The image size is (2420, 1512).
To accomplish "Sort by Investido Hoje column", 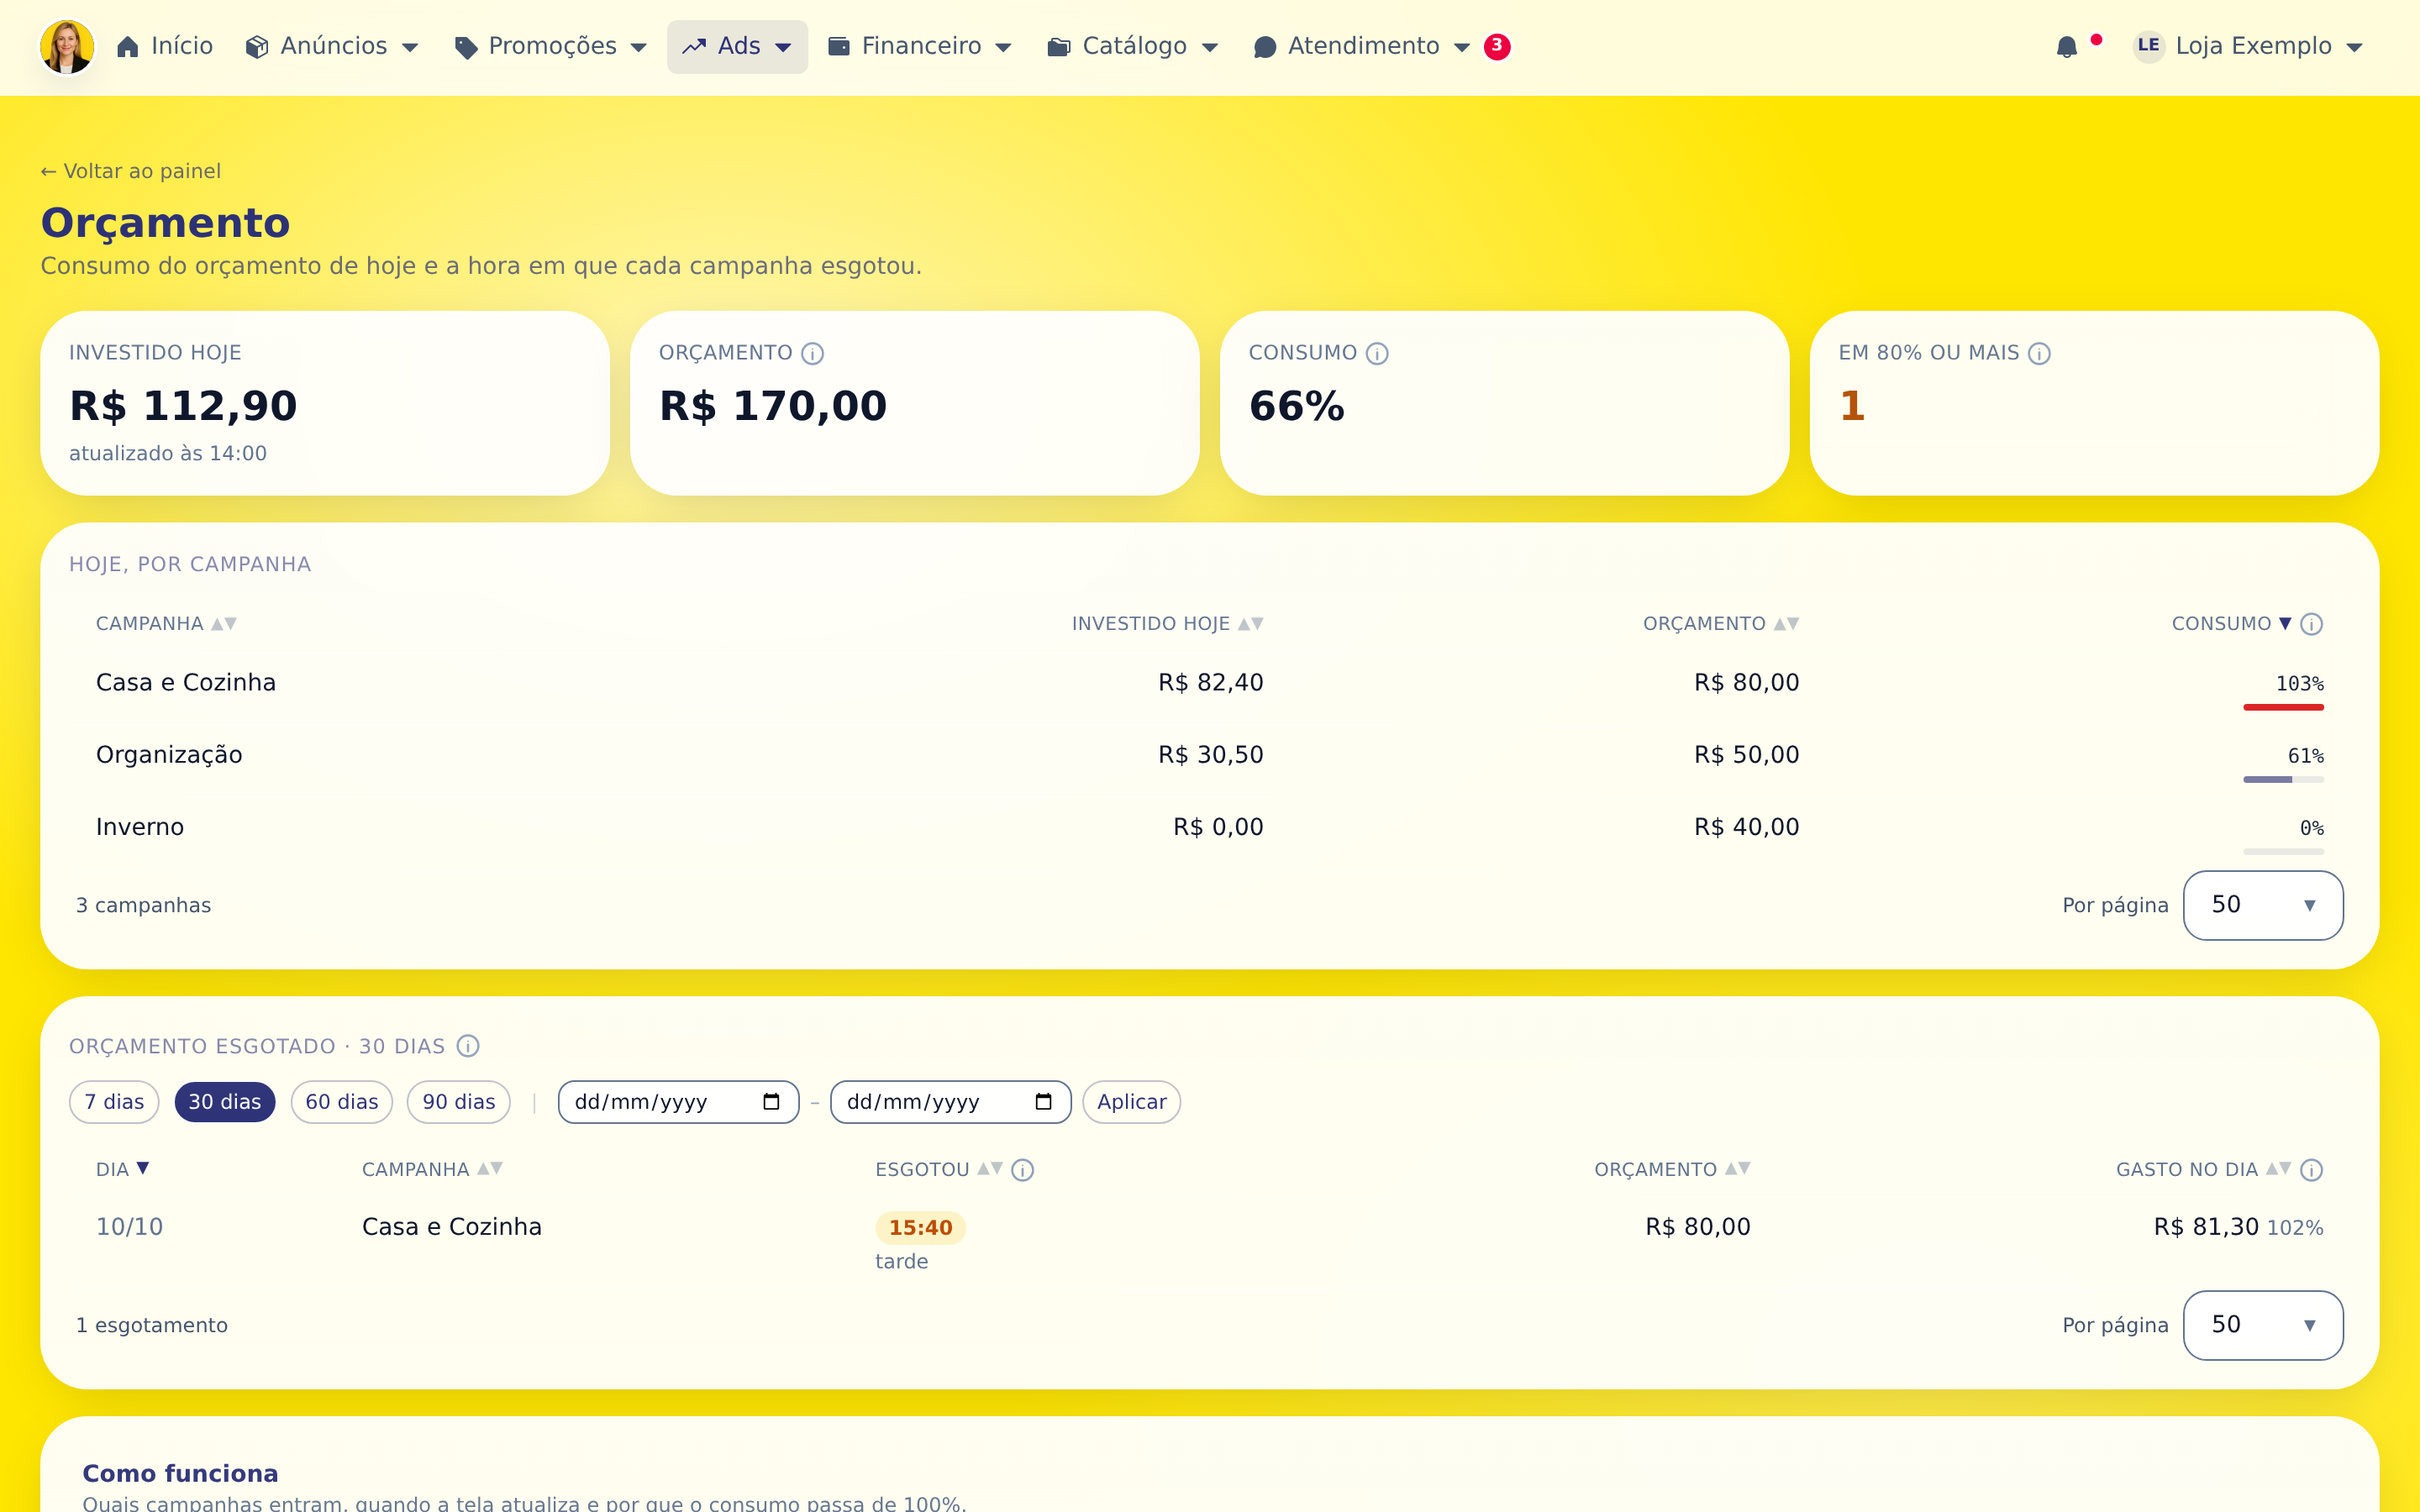I will pos(1167,624).
